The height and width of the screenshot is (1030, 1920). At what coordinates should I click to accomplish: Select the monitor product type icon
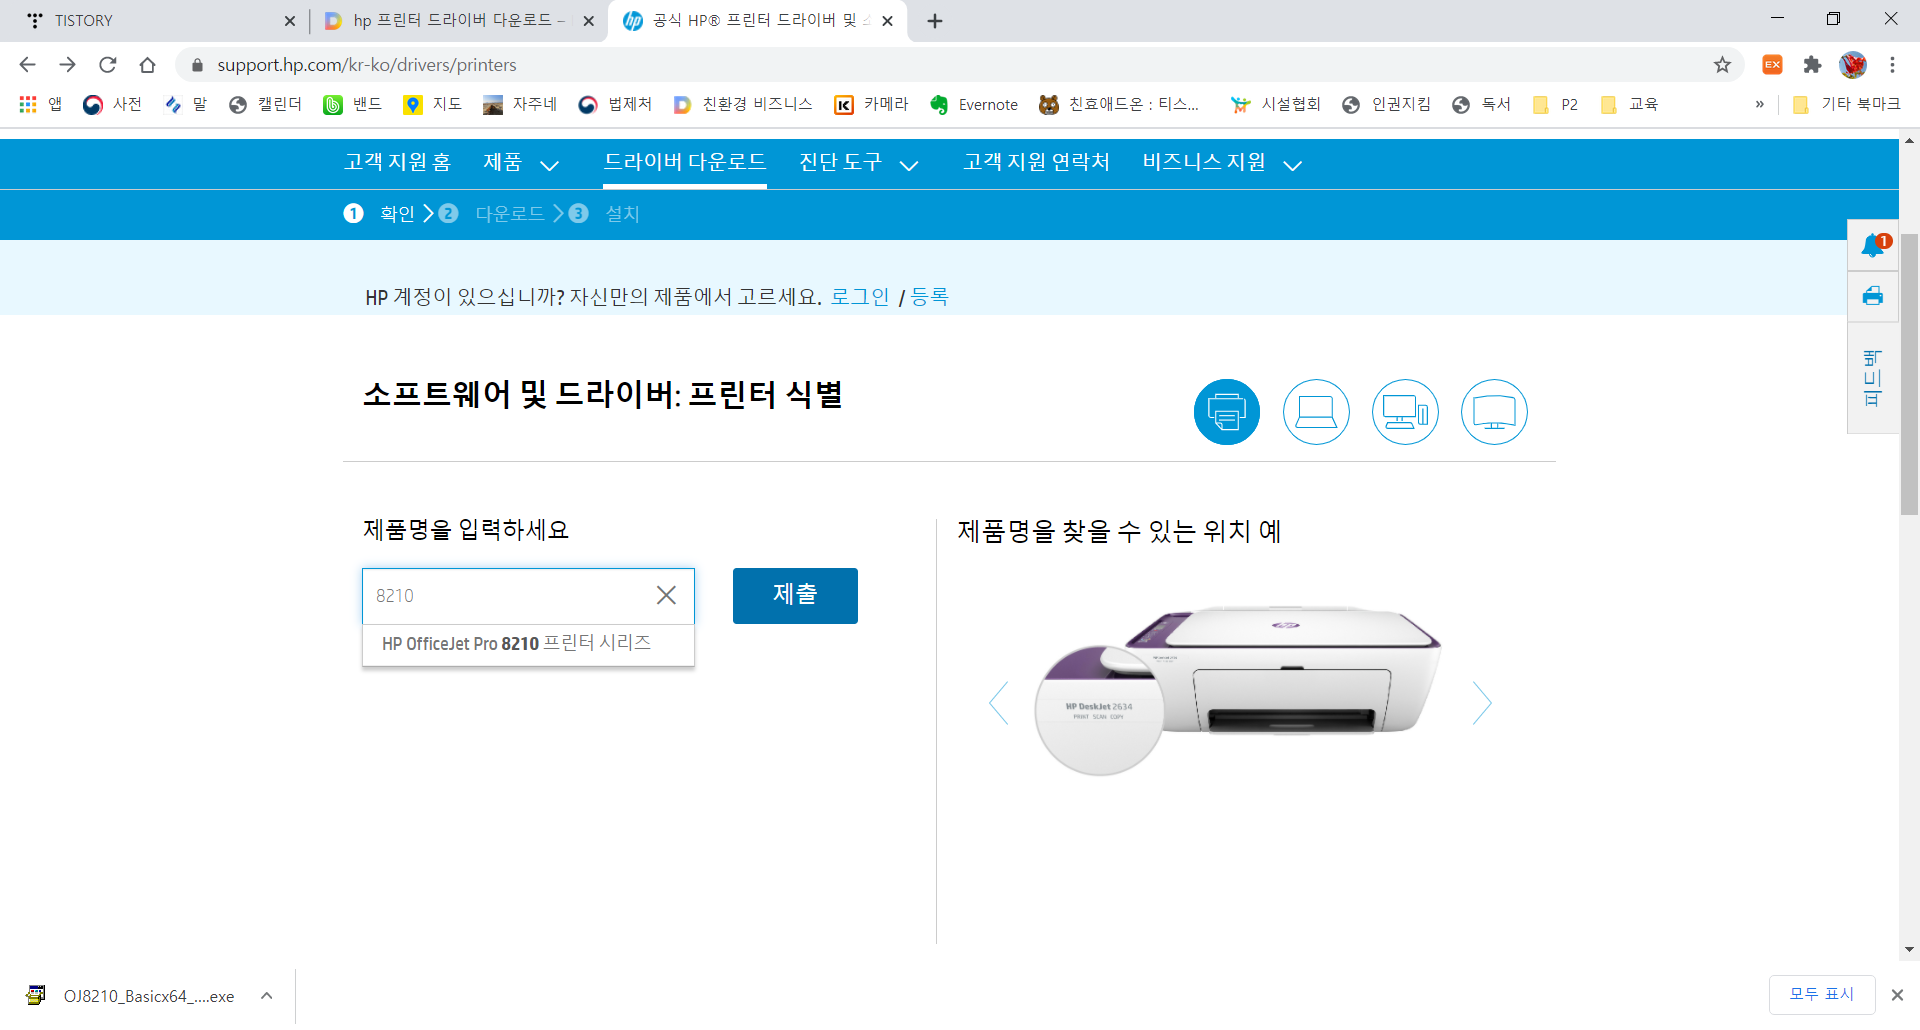click(x=1494, y=412)
